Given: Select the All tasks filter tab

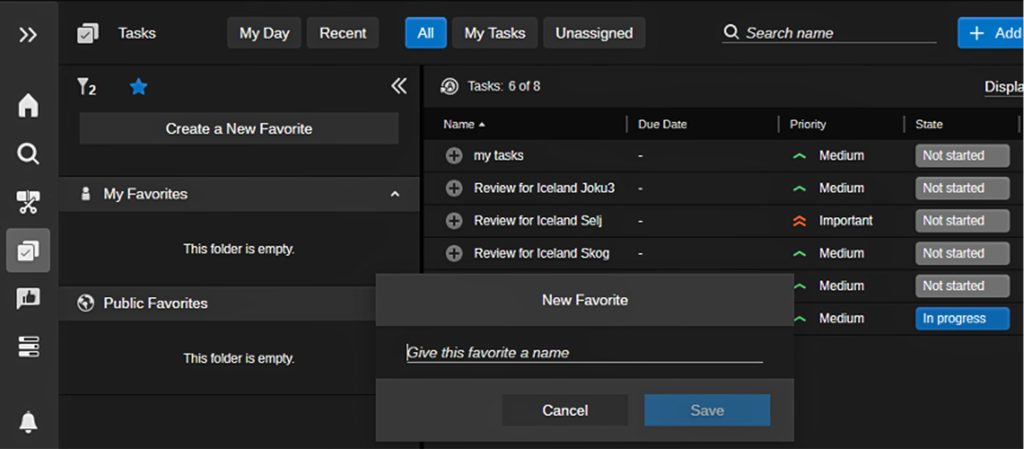Looking at the screenshot, I should tap(425, 33).
